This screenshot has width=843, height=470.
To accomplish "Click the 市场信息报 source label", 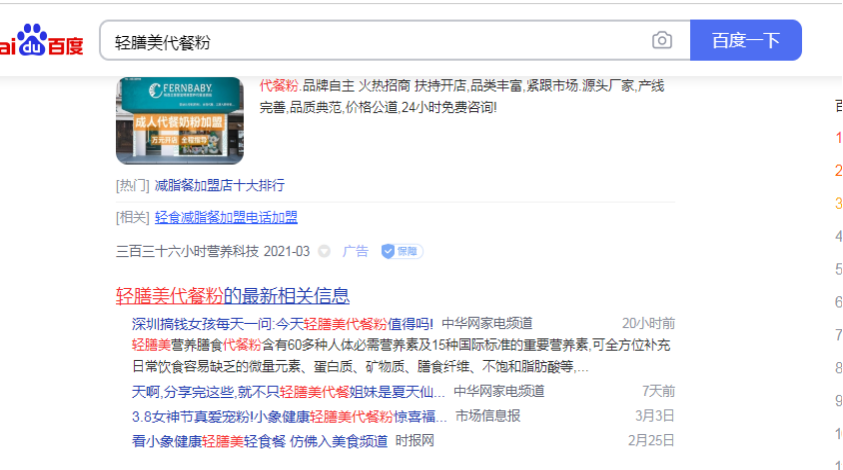I will click(x=488, y=416).
